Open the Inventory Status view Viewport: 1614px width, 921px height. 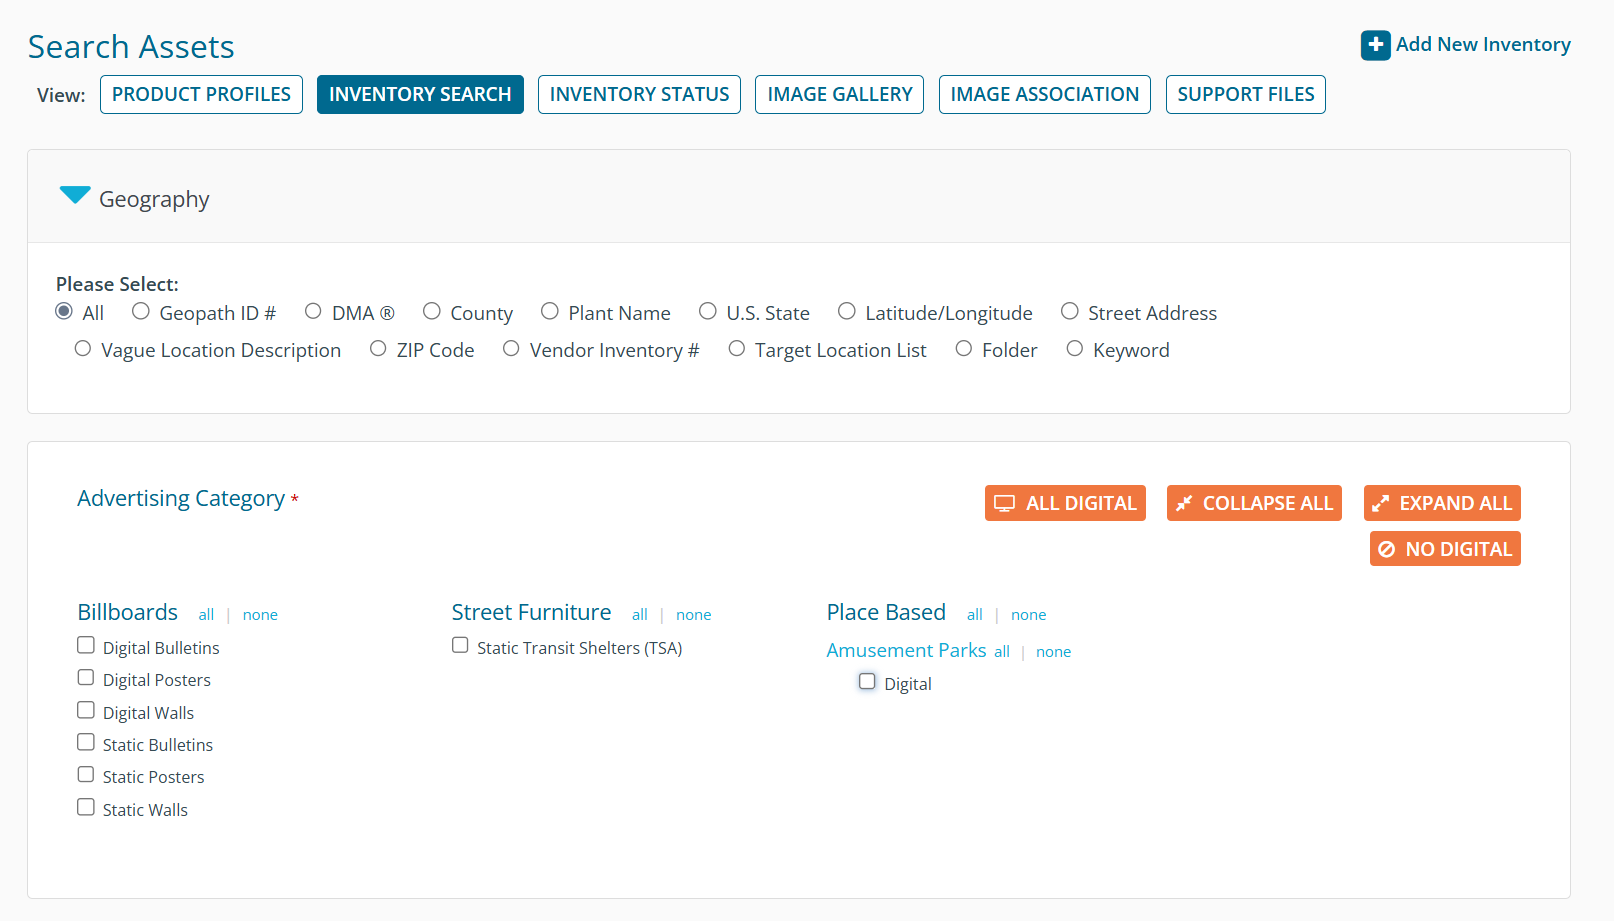point(639,95)
